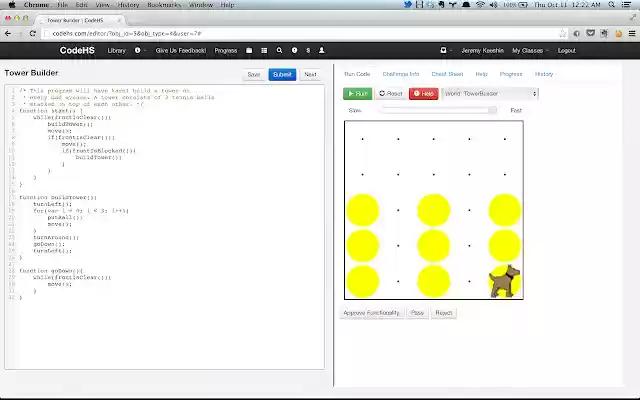Open the Help tab next to Cheat Sheet

coord(482,74)
